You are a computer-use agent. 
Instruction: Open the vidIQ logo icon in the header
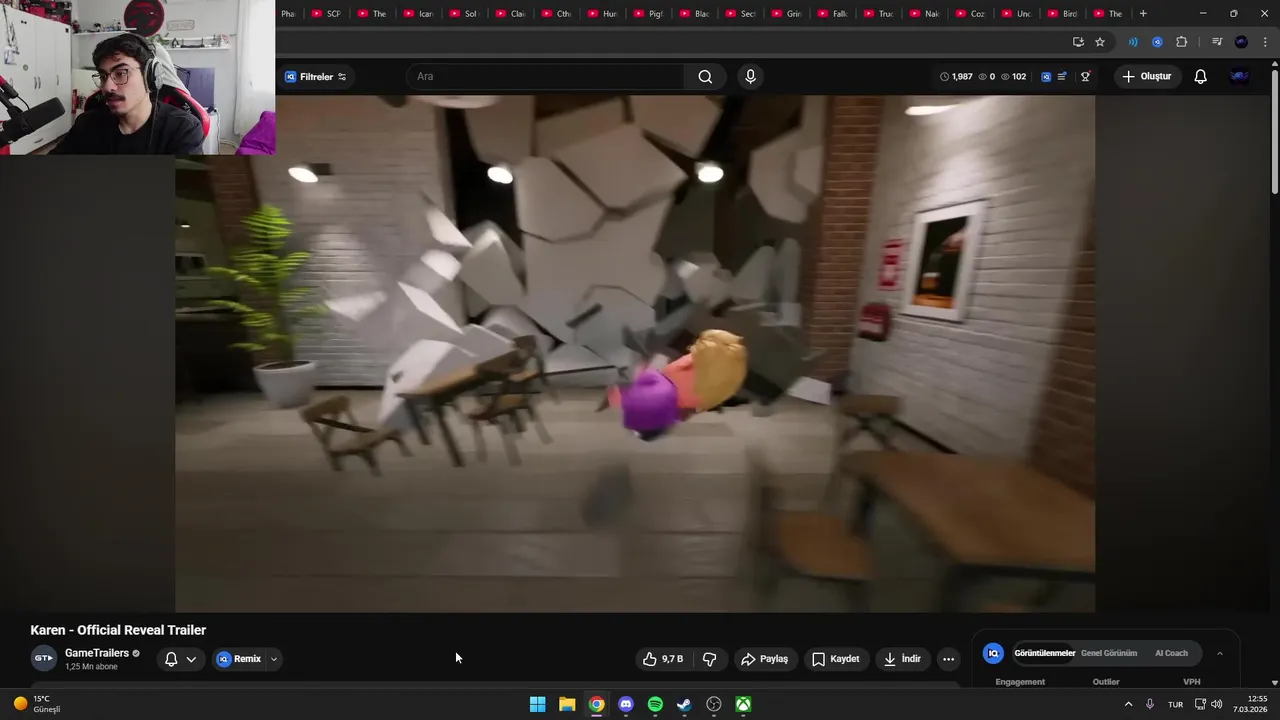coord(1046,77)
